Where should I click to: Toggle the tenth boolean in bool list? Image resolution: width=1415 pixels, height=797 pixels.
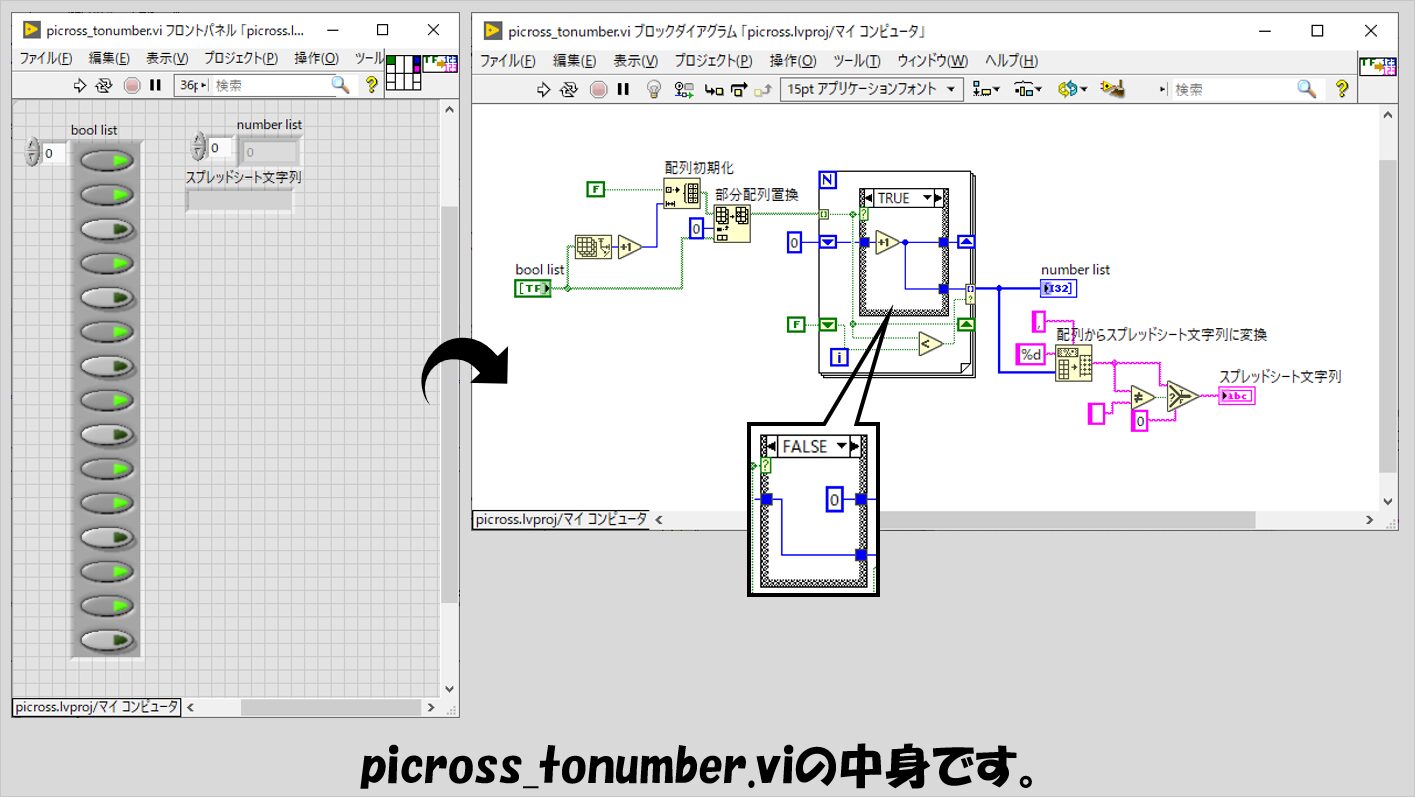pyautogui.click(x=107, y=468)
